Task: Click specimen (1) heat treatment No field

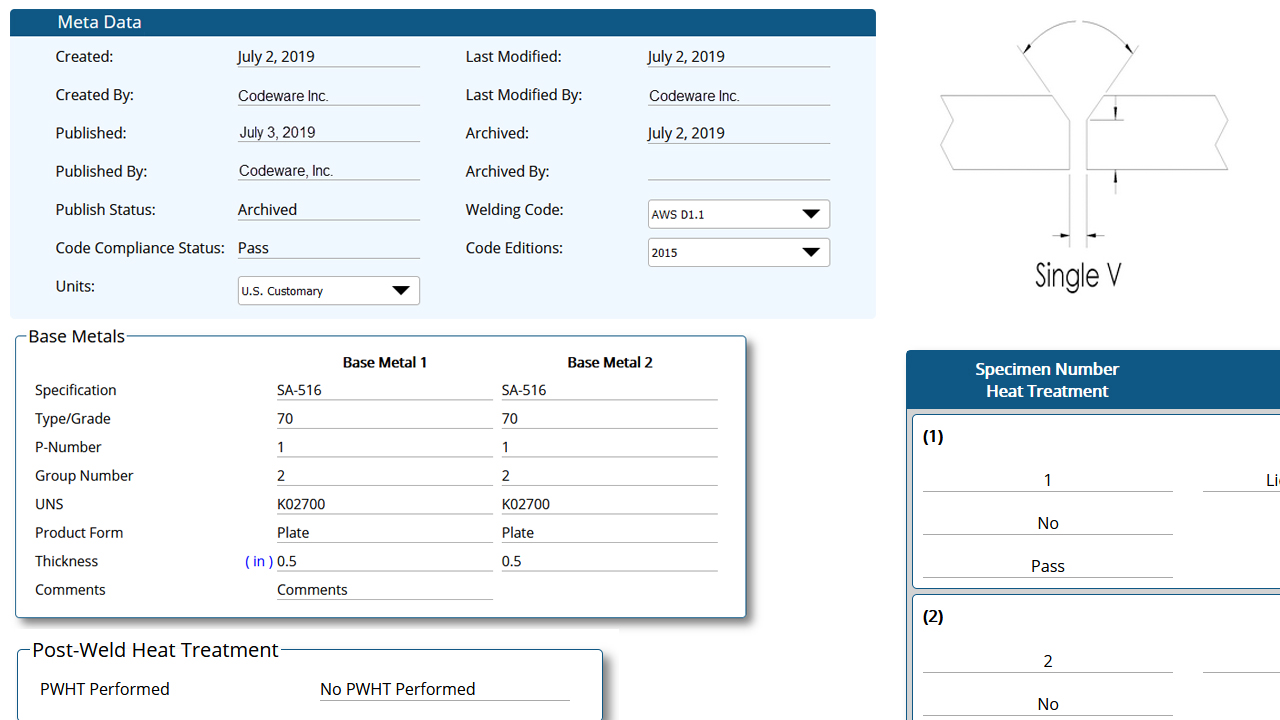Action: [x=1047, y=523]
